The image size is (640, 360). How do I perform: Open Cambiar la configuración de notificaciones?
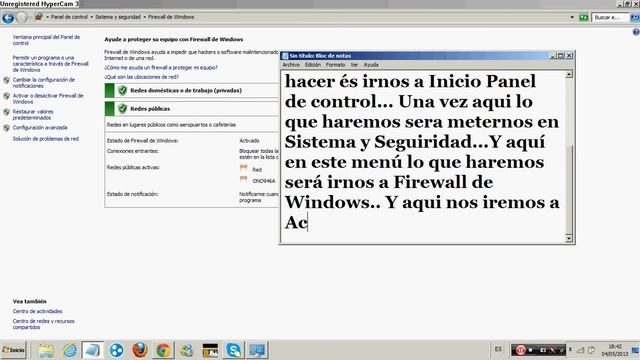(44, 83)
